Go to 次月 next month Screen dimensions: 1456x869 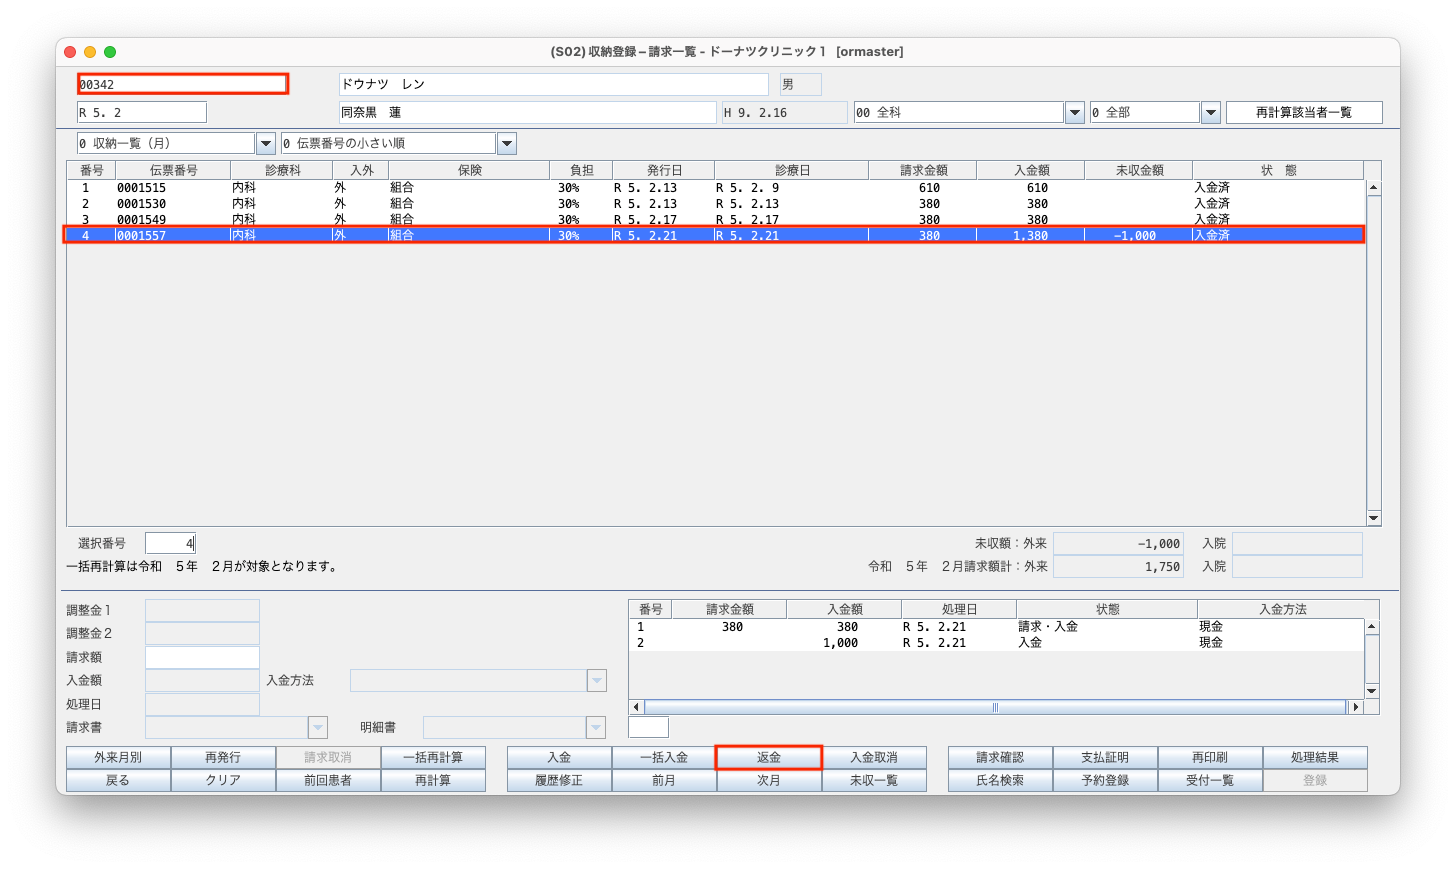(x=768, y=780)
